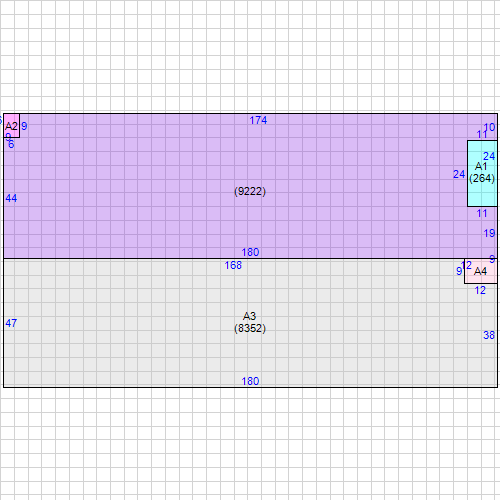Click the 174 dimension at purple area's top

pyautogui.click(x=258, y=120)
